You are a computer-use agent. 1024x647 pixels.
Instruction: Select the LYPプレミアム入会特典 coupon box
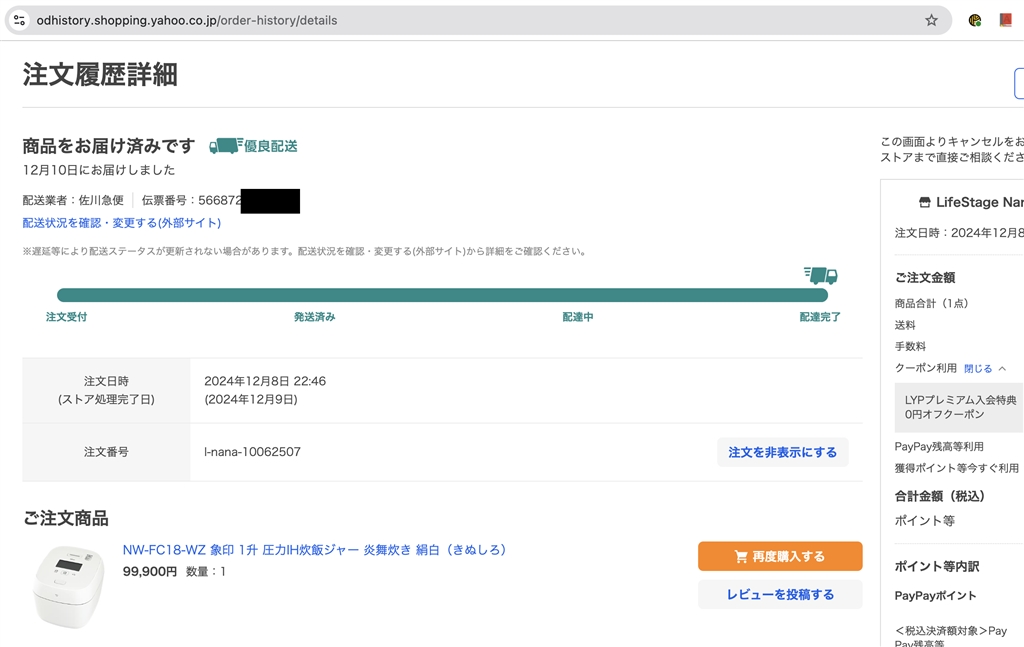coord(957,407)
